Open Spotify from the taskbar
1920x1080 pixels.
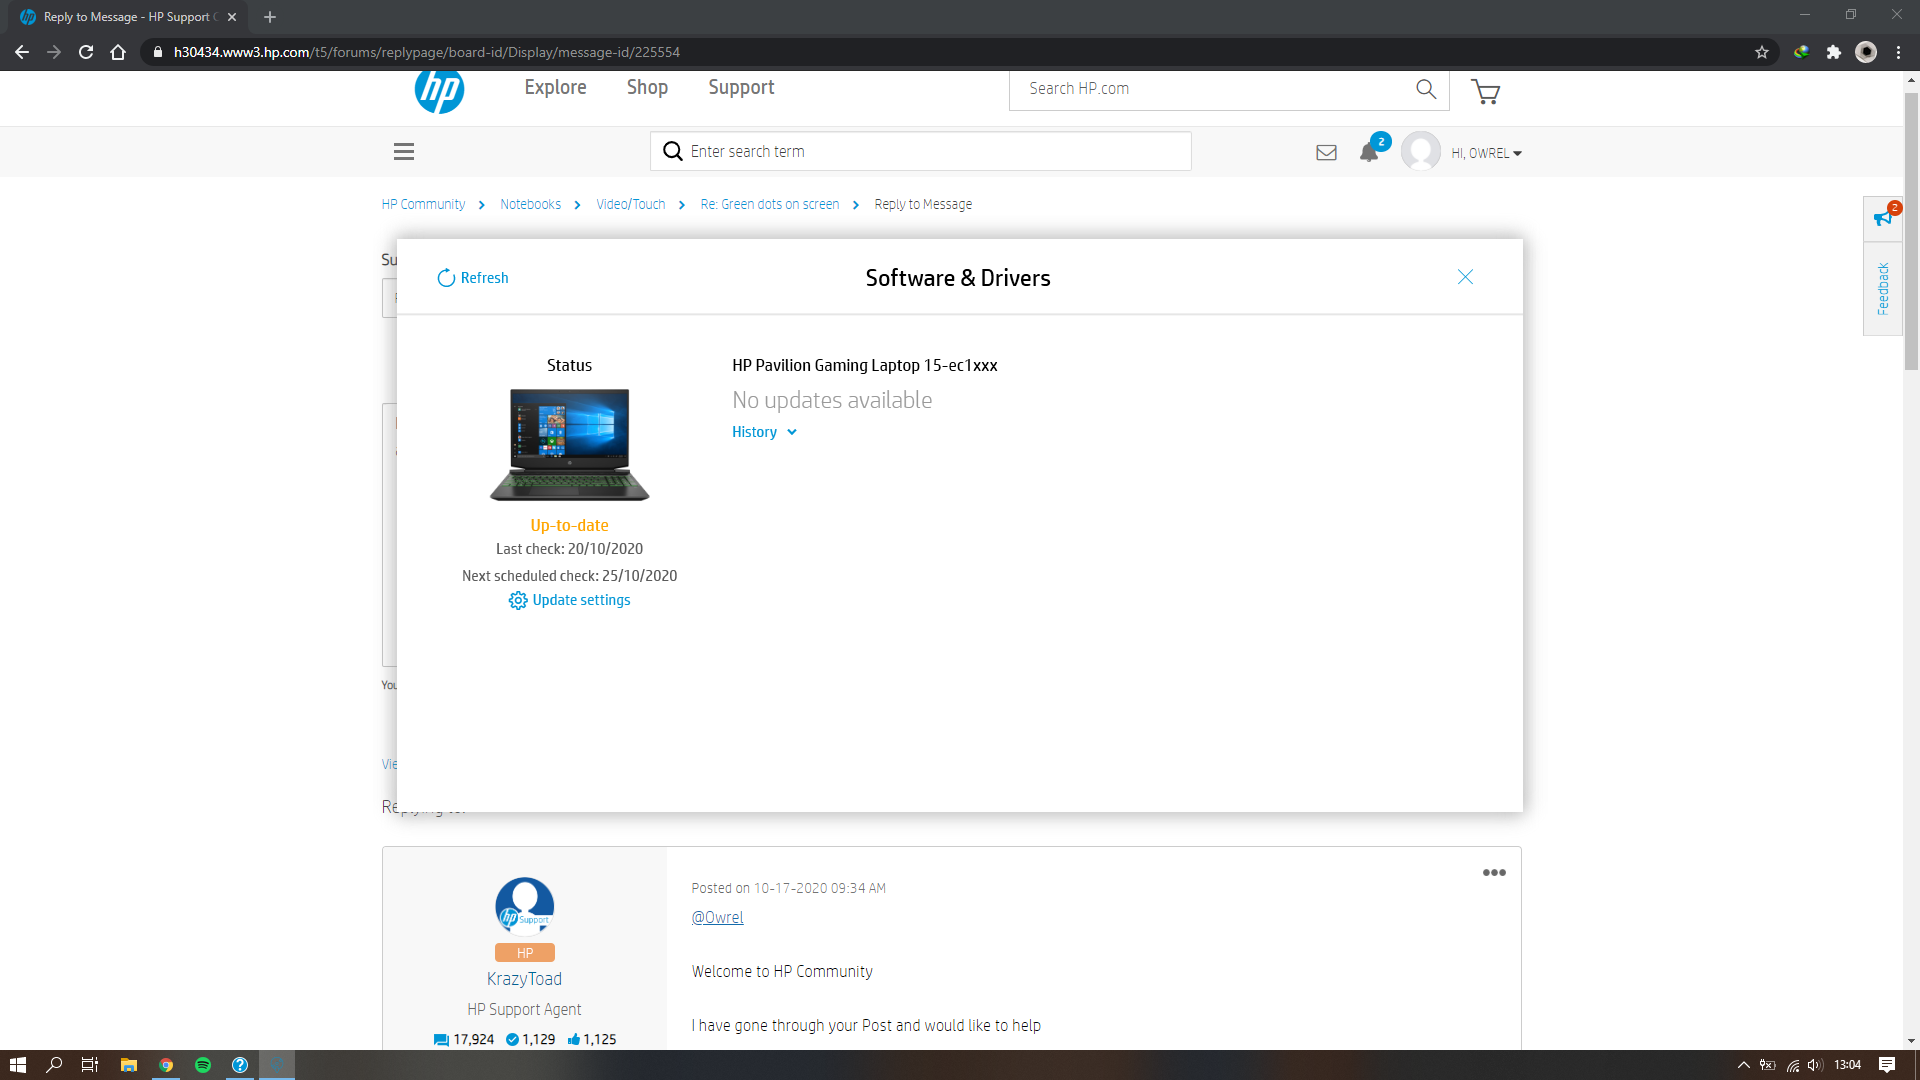point(203,1065)
